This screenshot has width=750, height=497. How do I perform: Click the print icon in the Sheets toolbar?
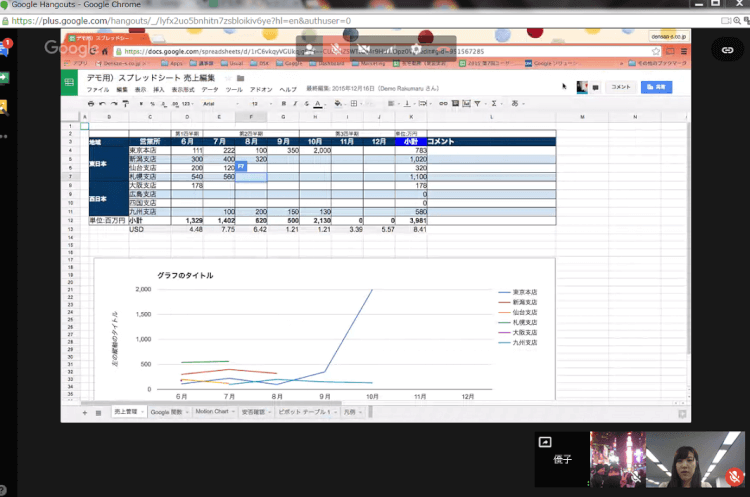(x=91, y=103)
